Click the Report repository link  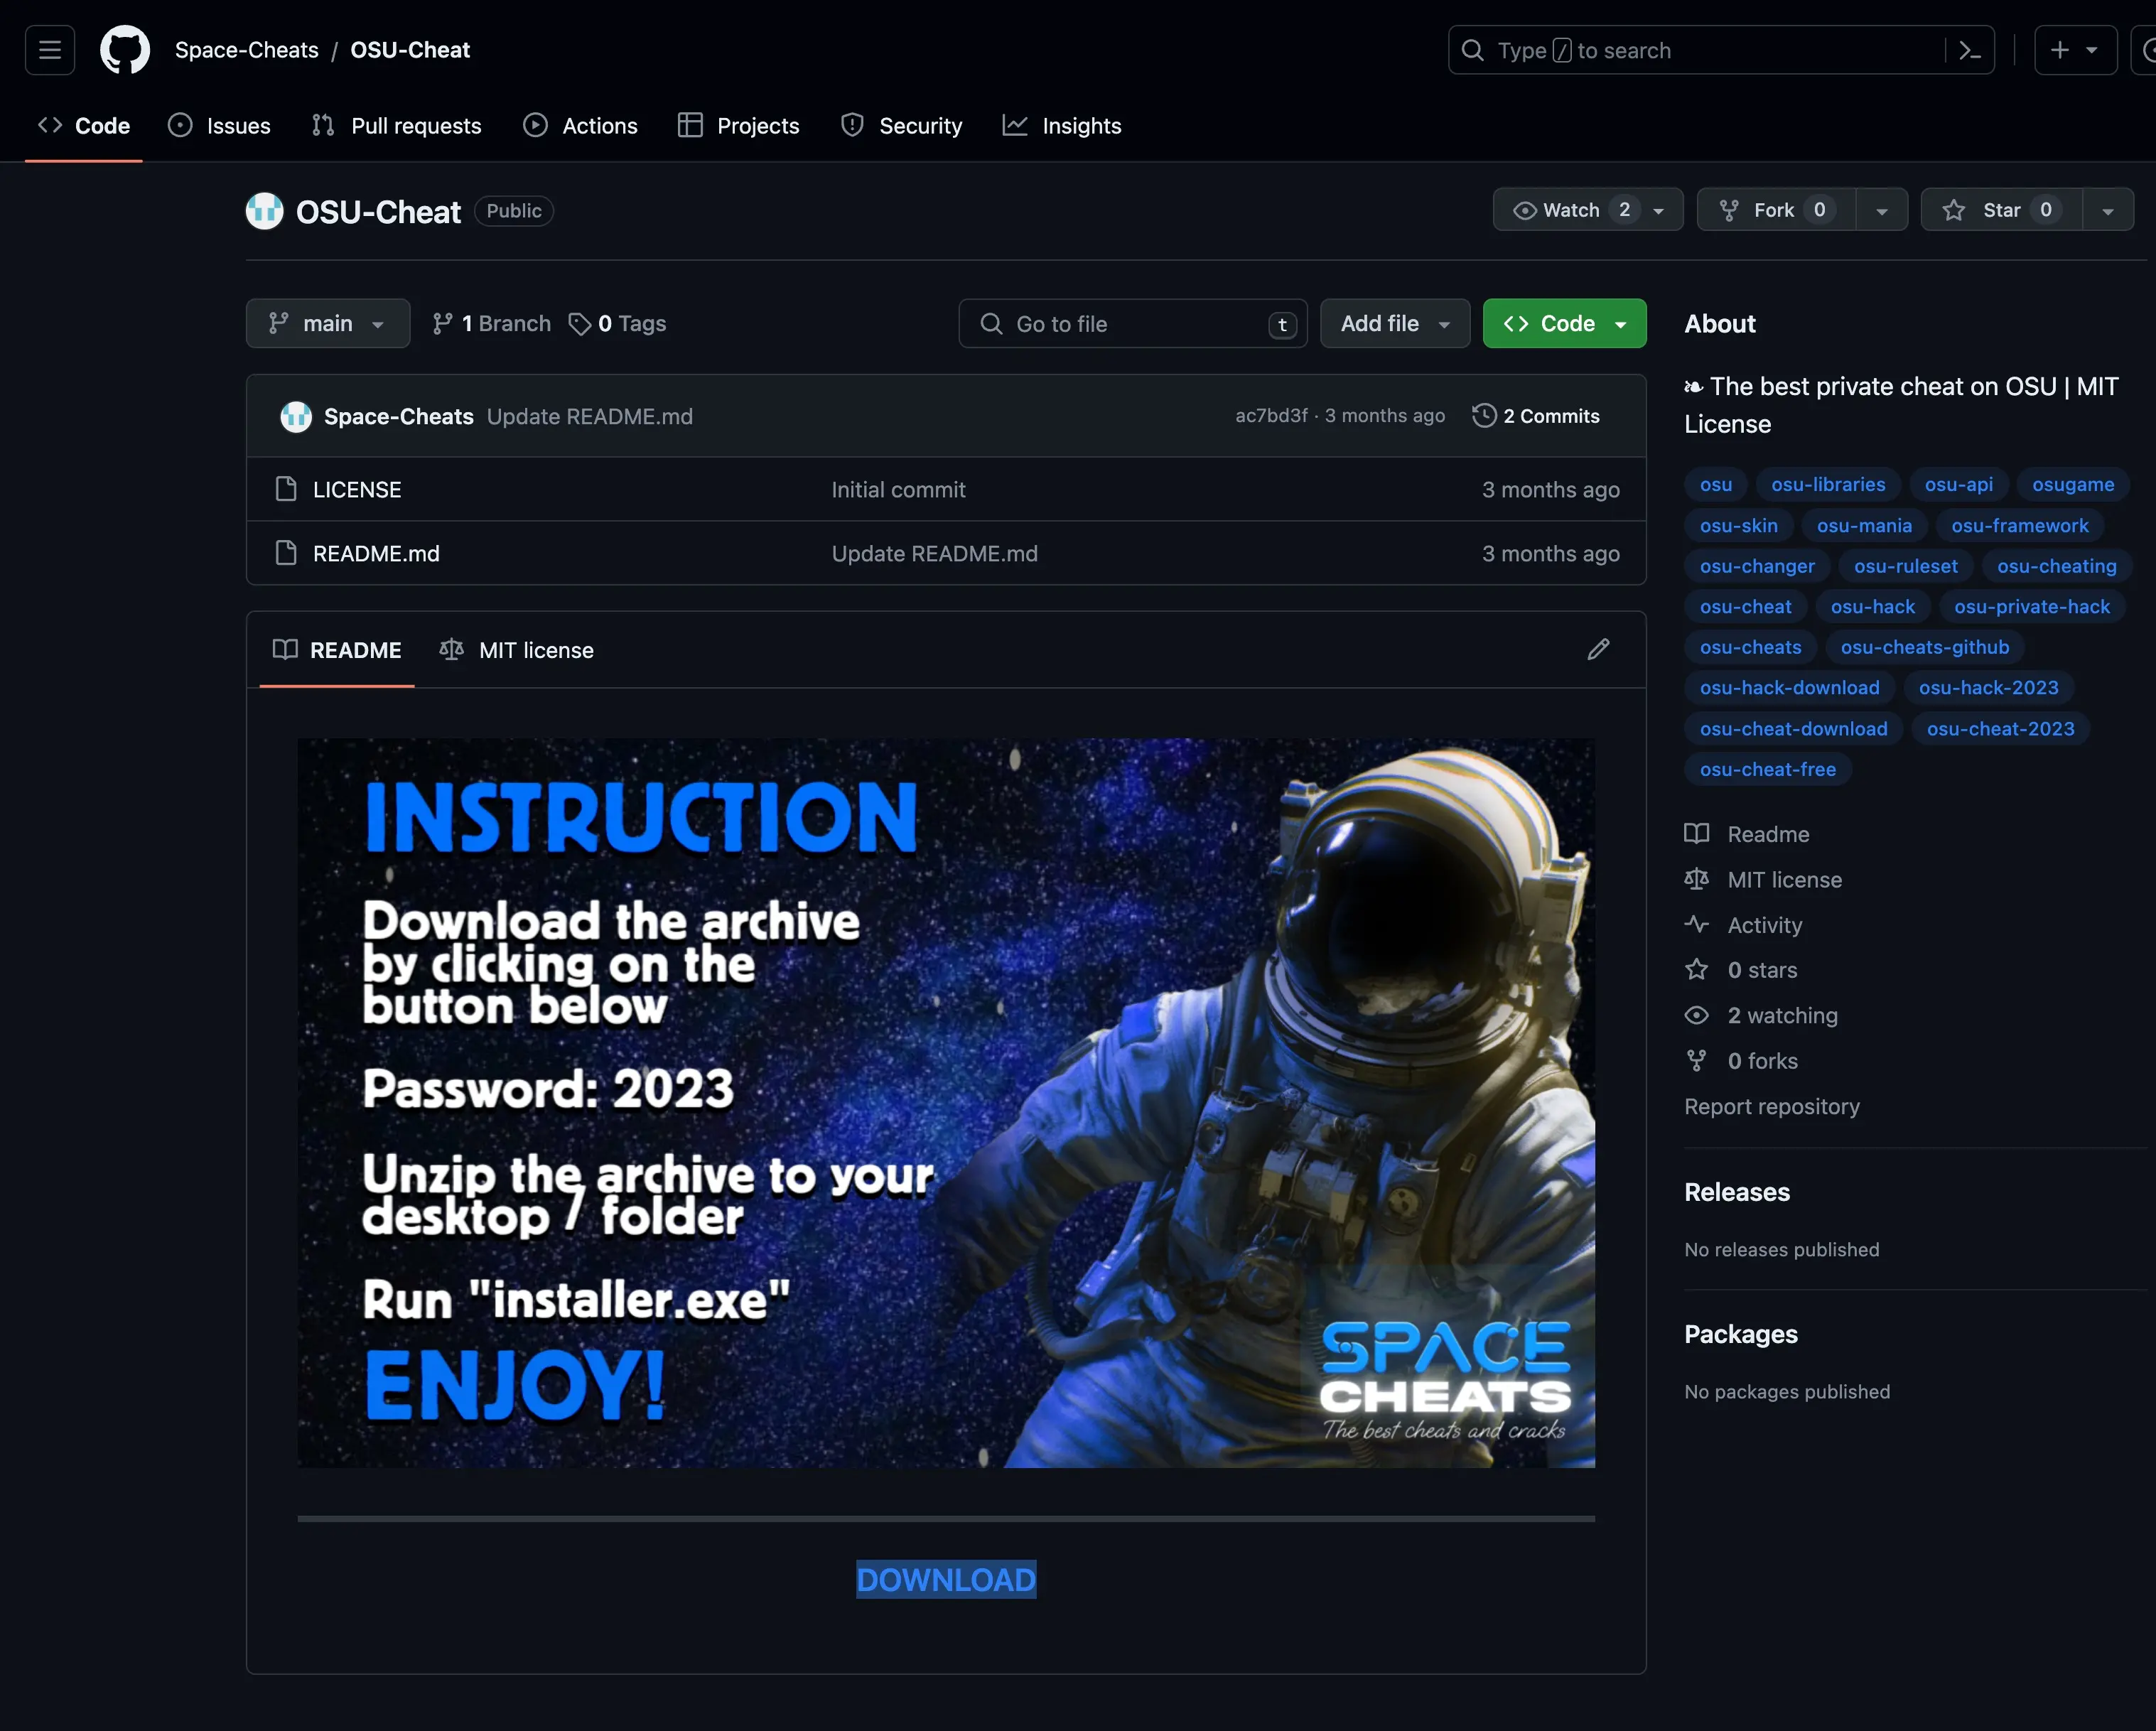[1771, 1106]
